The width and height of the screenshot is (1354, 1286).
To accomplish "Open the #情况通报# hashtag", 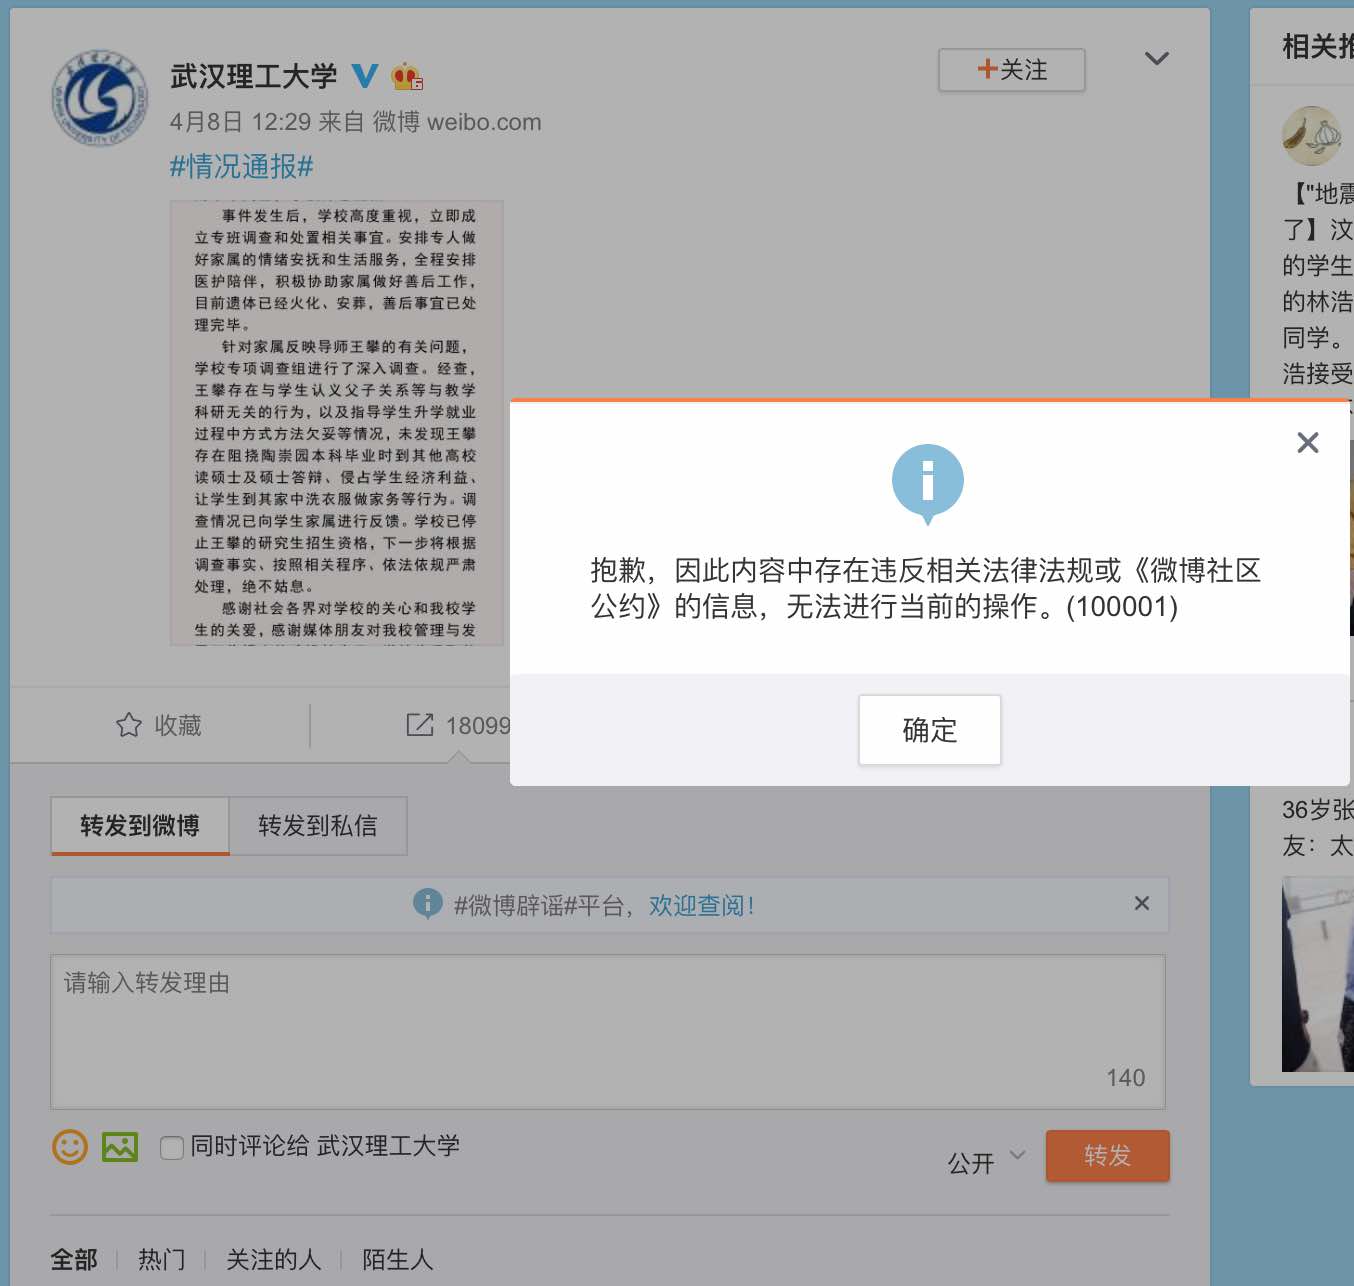I will coord(241,166).
